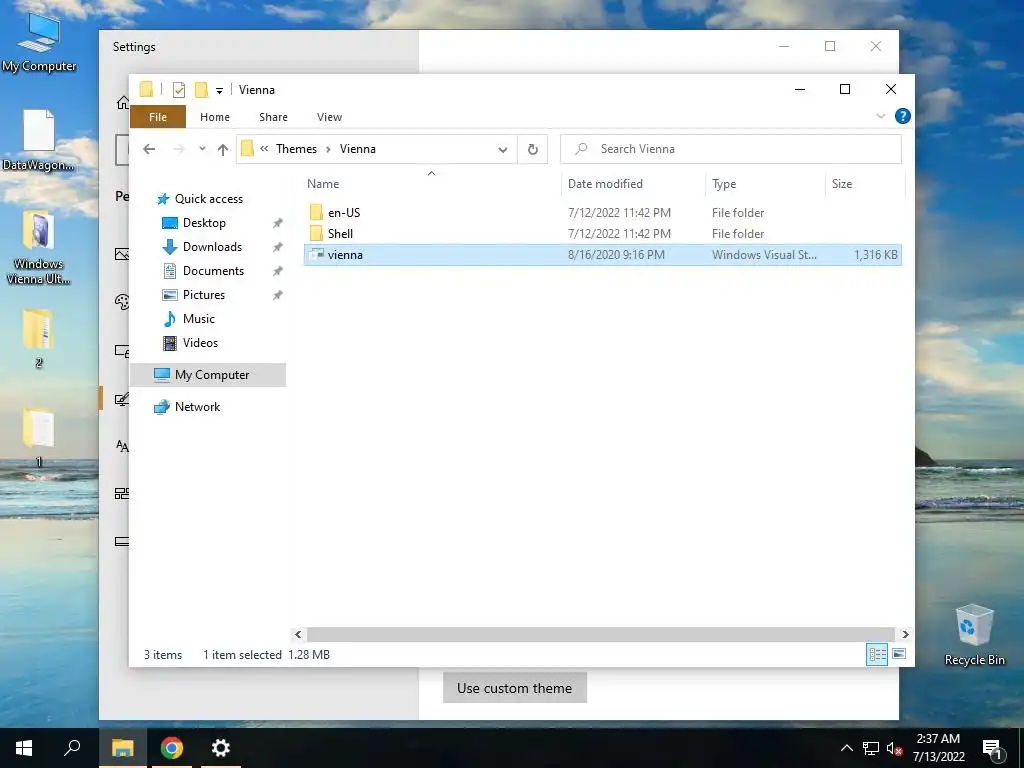Viewport: 1024px width, 768px height.
Task: Select Network in navigation pane
Action: pyautogui.click(x=197, y=407)
